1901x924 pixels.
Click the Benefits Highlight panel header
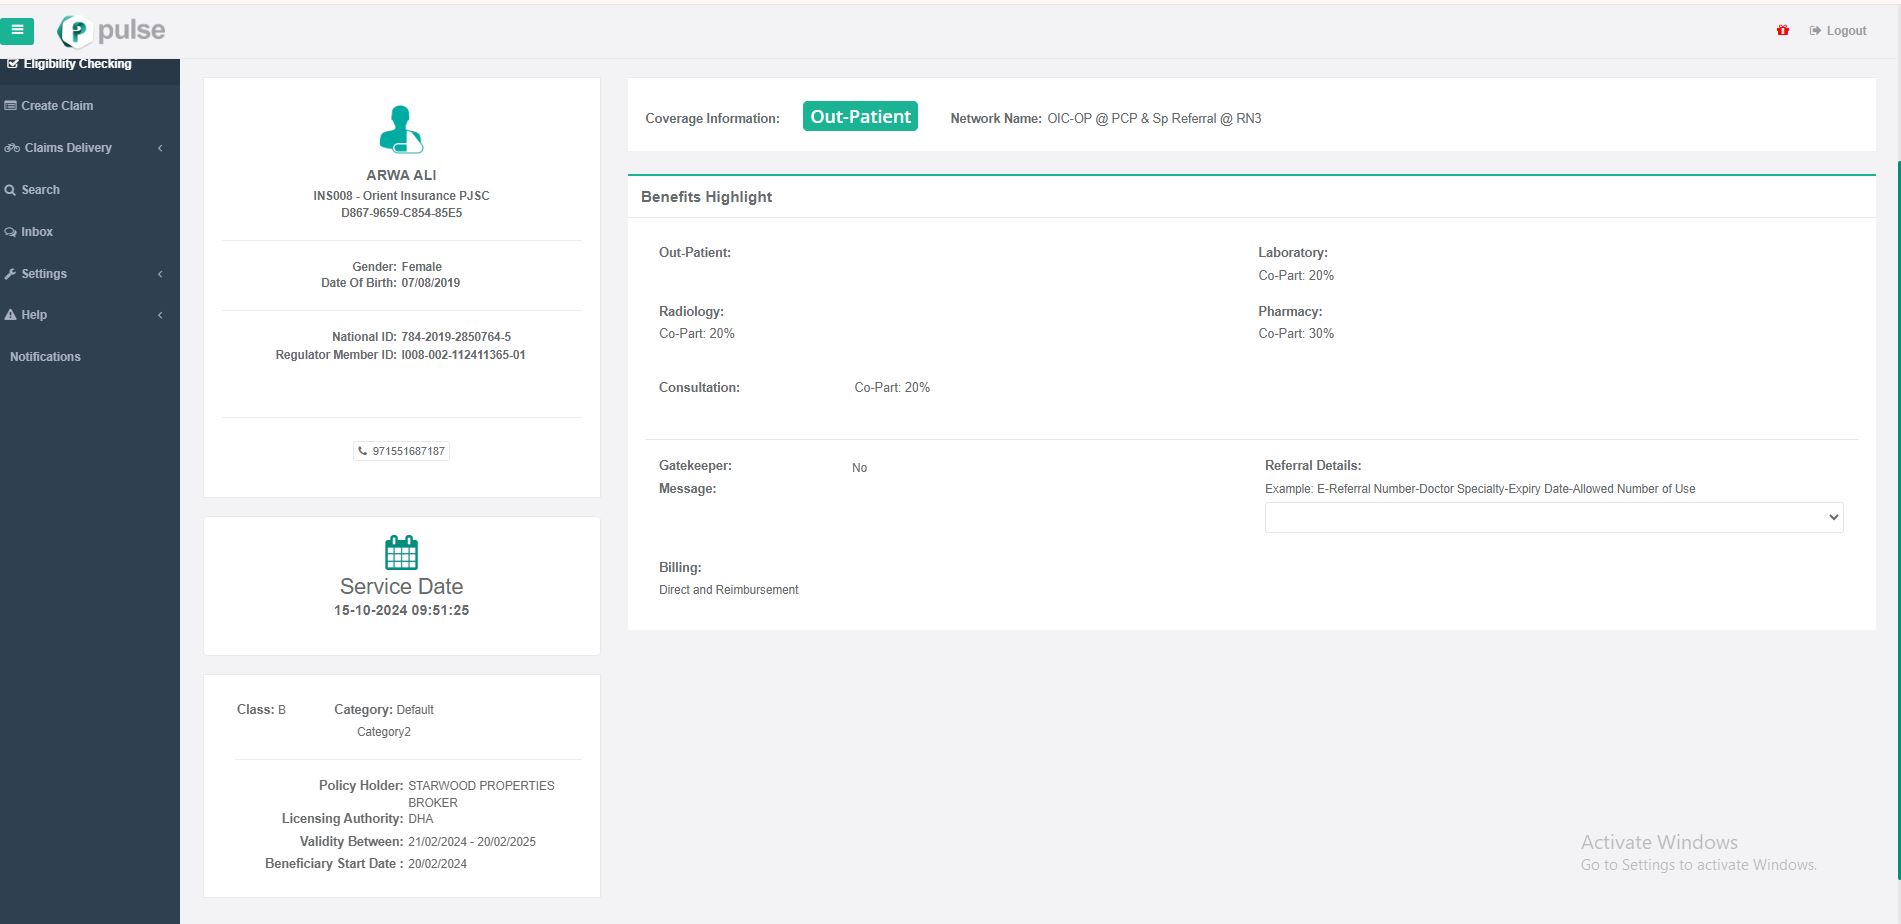click(x=706, y=197)
